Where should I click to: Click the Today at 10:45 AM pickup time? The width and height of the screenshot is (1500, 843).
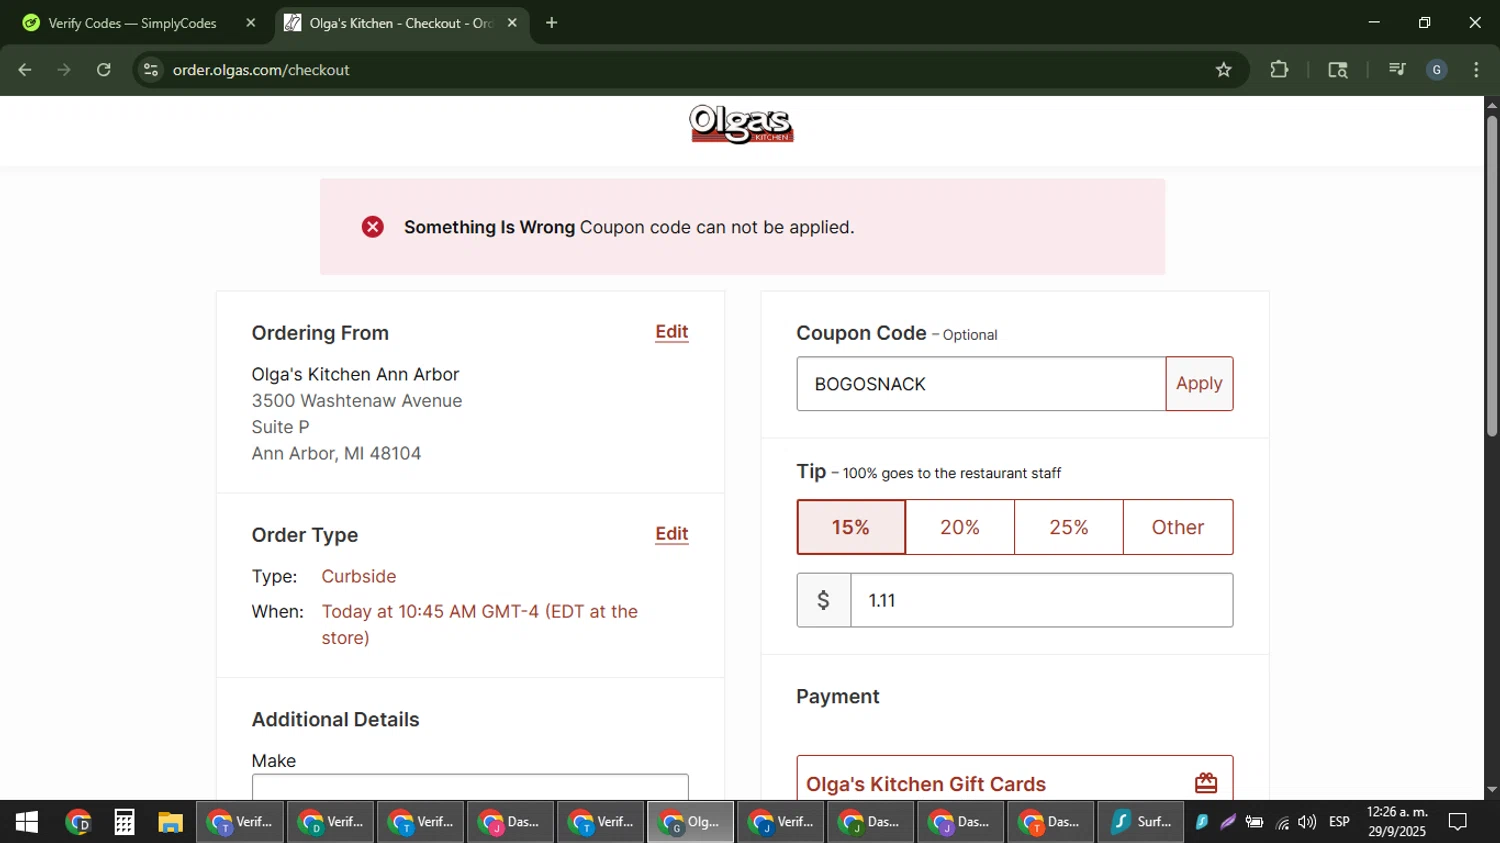click(480, 624)
